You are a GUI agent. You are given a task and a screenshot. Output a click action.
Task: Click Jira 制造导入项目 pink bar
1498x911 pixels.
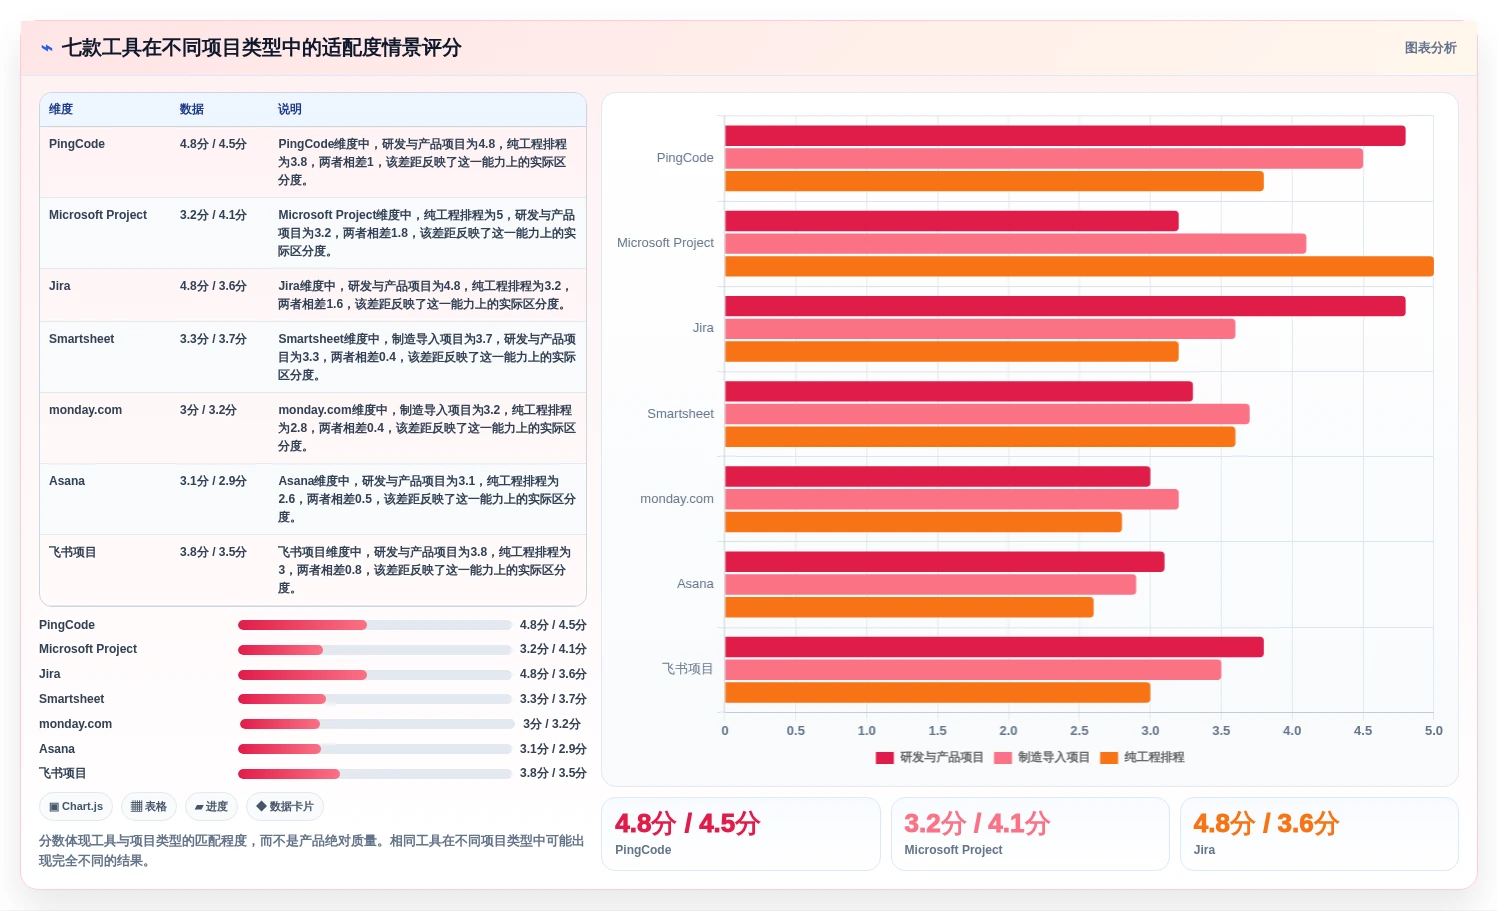980,329
